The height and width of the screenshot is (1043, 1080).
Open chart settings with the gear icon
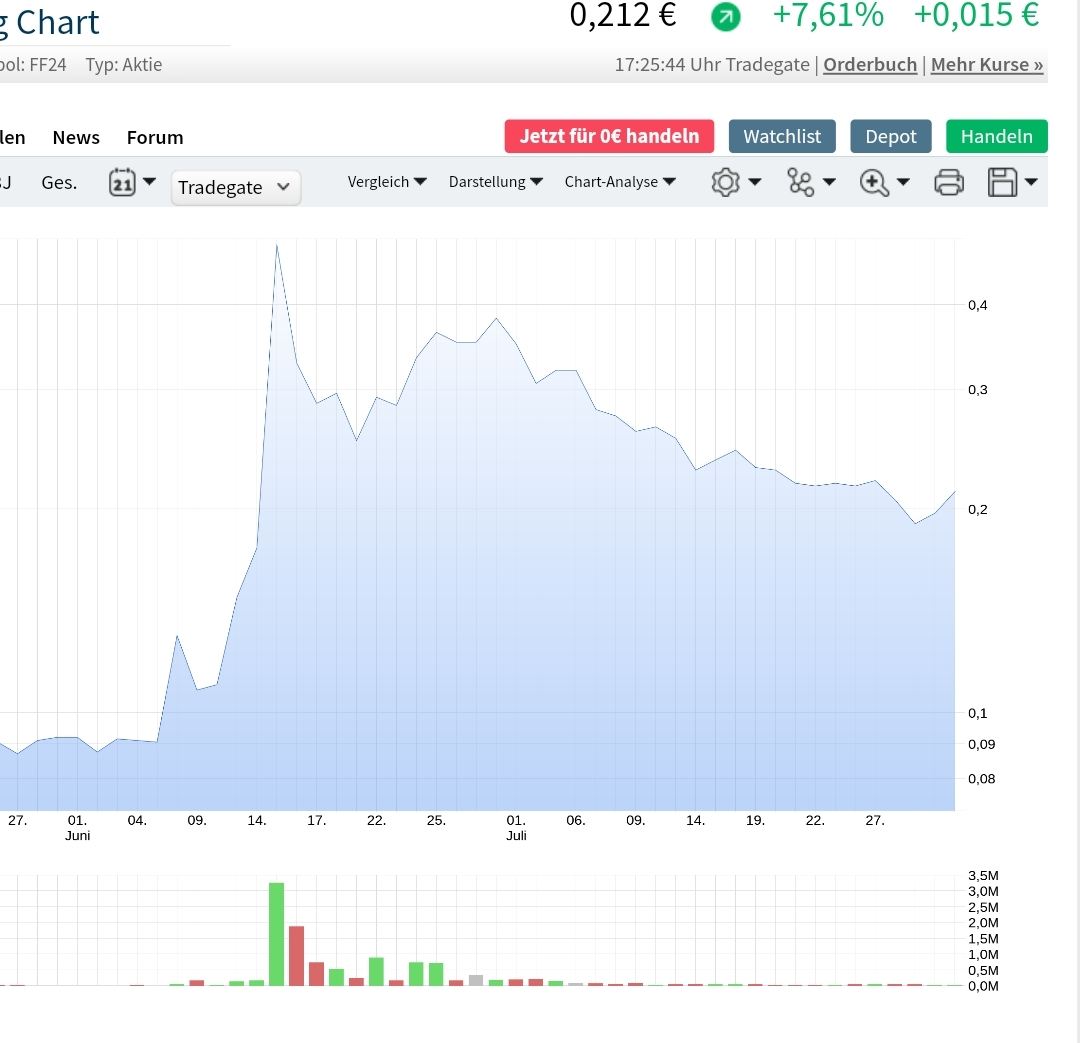[727, 182]
